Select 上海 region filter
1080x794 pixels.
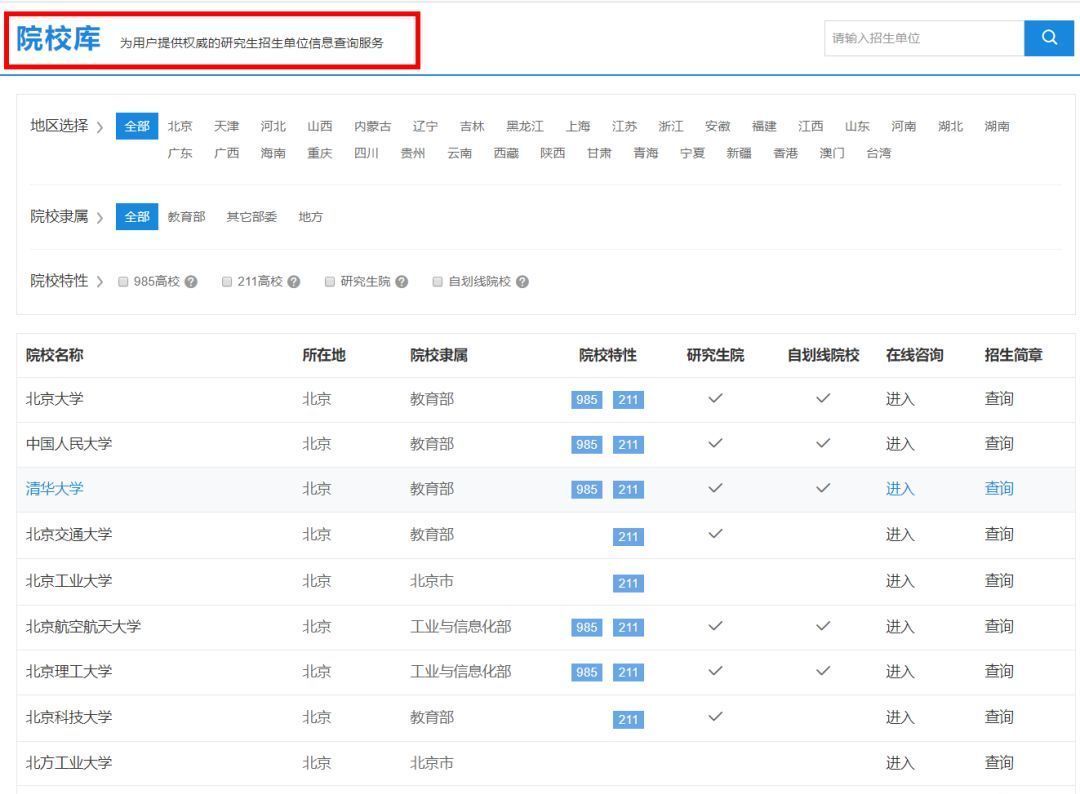point(576,126)
